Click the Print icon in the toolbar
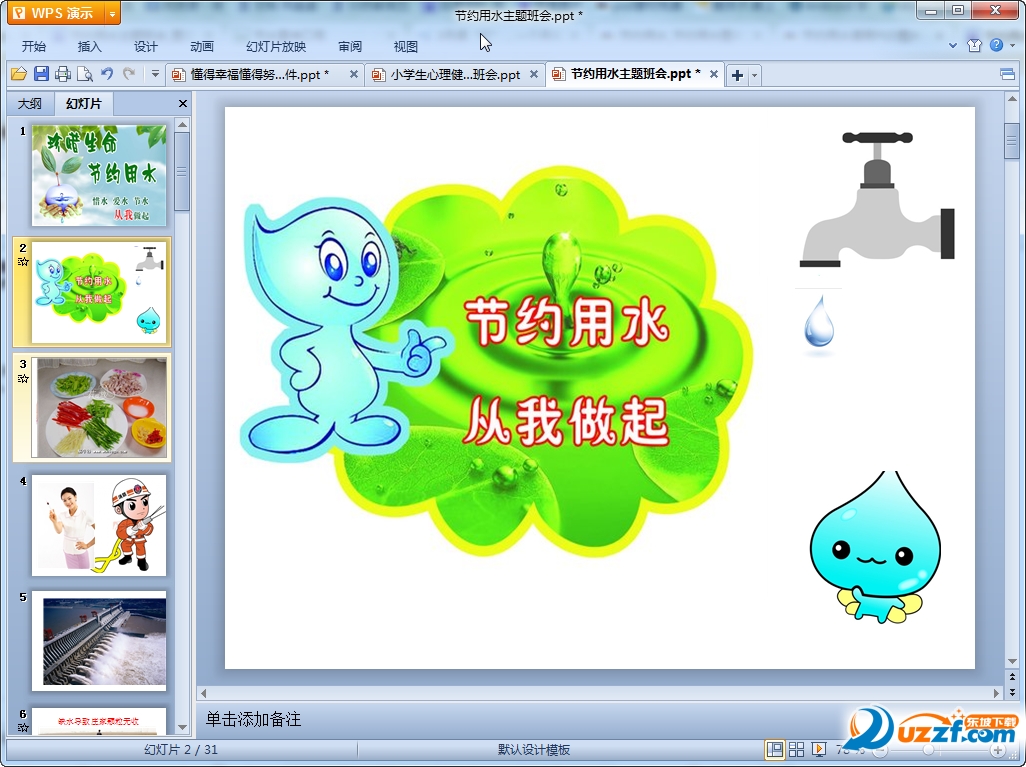 click(63, 74)
